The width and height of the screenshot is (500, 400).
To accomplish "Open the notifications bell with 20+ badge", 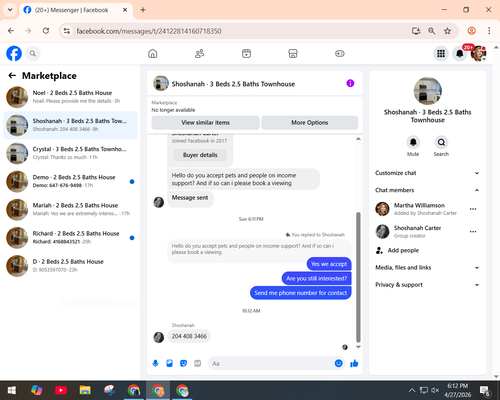I will point(460,53).
